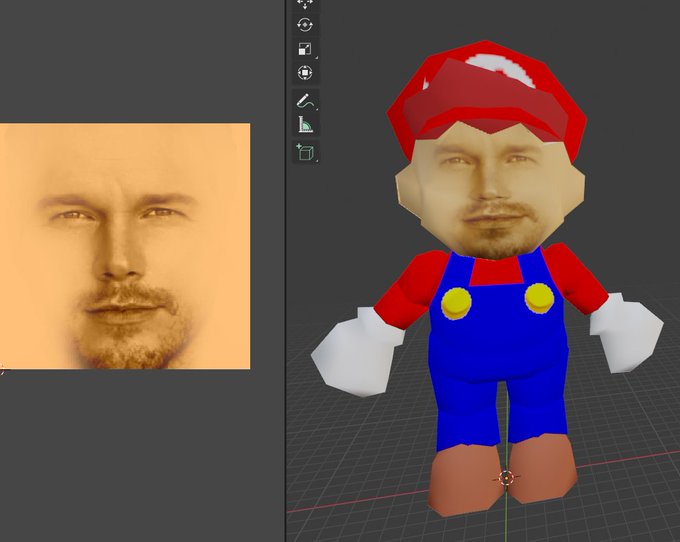The image size is (680, 542).
Task: Choose the Transform tool
Action: point(305,73)
